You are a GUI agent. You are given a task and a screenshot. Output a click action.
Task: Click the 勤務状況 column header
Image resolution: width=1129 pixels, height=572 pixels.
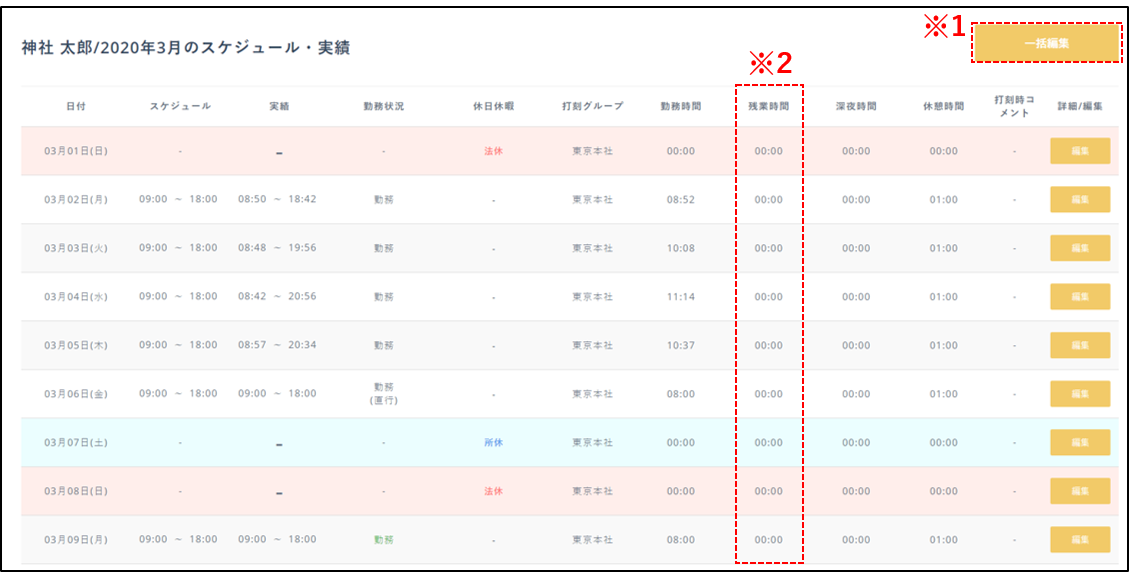pyautogui.click(x=383, y=106)
